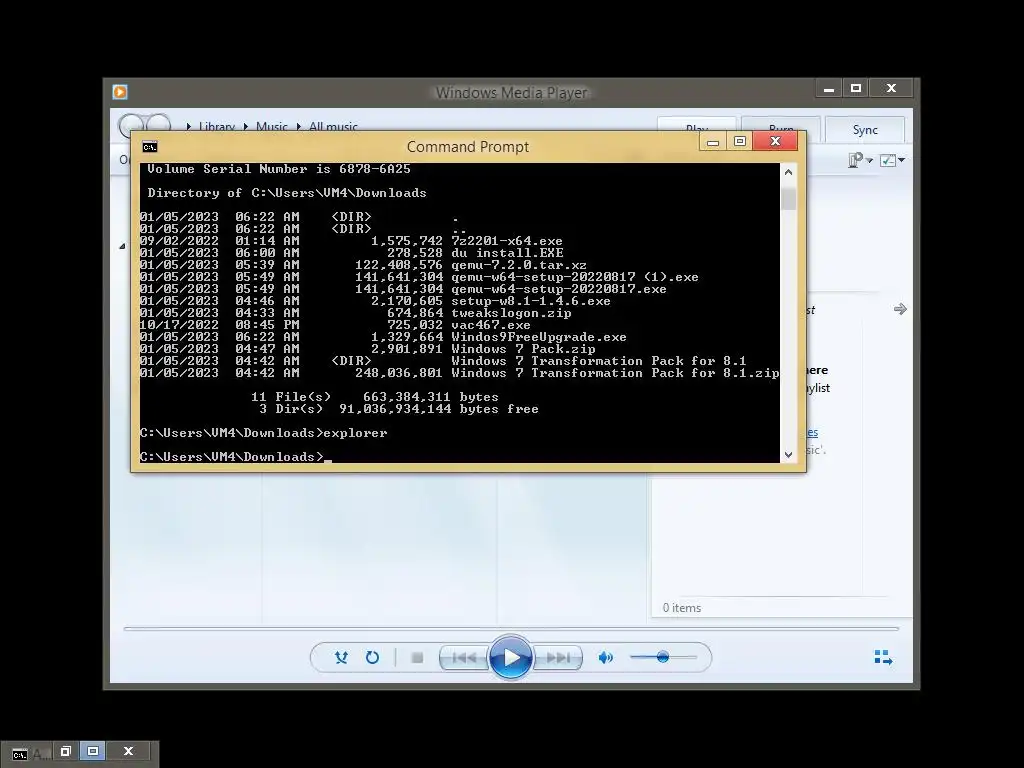Click the setup-w8.1-1.4.6.exe entry

[x=531, y=301]
